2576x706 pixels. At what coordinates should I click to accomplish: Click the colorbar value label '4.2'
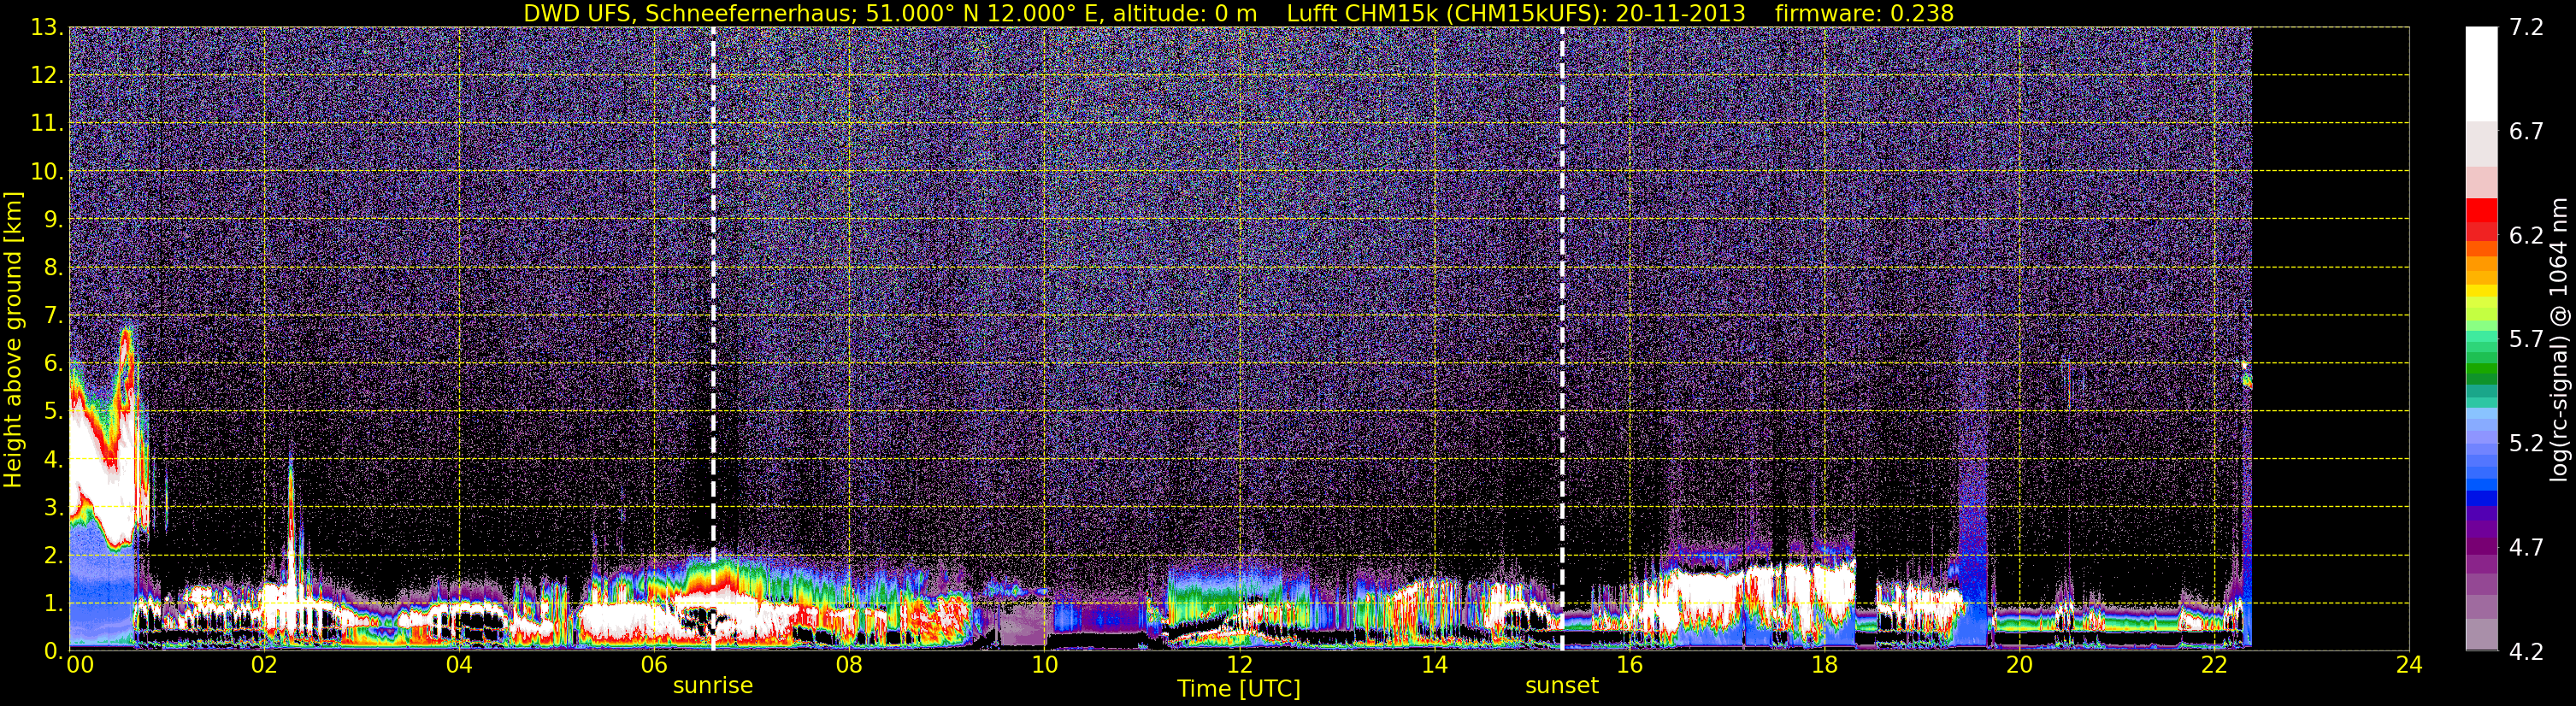pos(2527,651)
